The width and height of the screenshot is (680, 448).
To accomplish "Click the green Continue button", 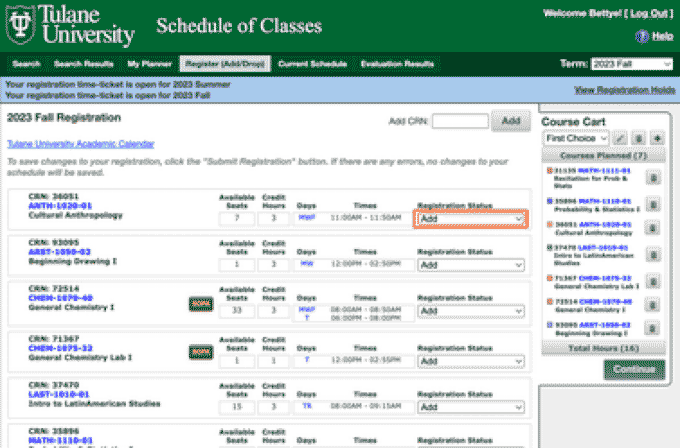I will point(634,370).
